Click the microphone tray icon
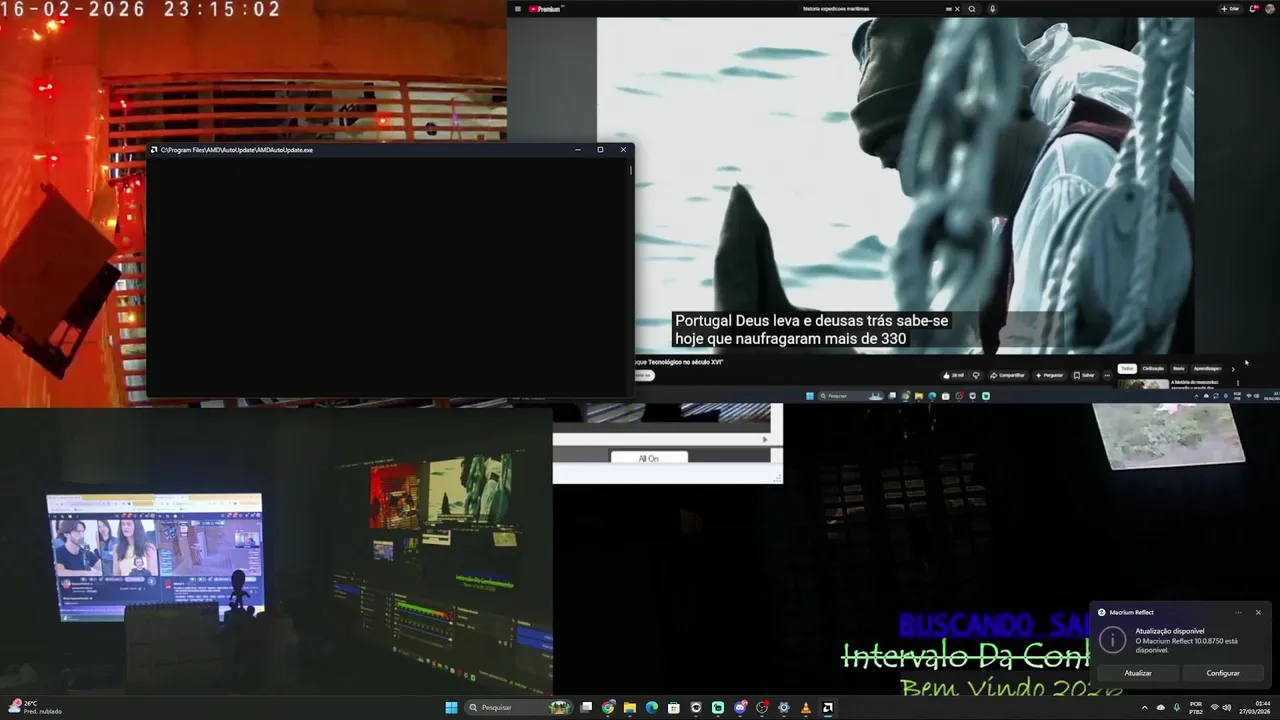This screenshot has height=720, width=1280. (1177, 708)
